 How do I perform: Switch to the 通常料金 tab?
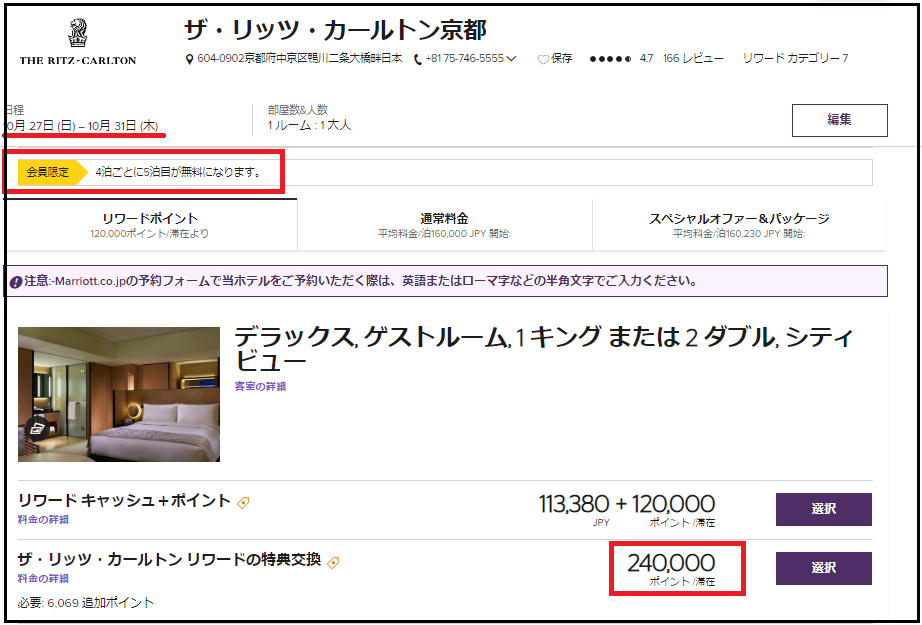445,225
